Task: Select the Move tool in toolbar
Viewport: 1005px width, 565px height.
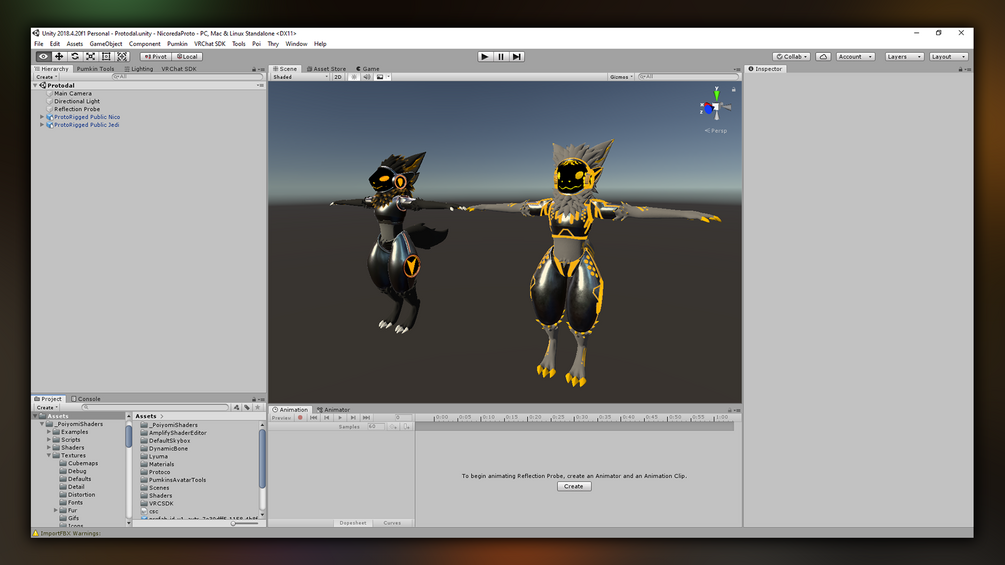Action: tap(59, 56)
